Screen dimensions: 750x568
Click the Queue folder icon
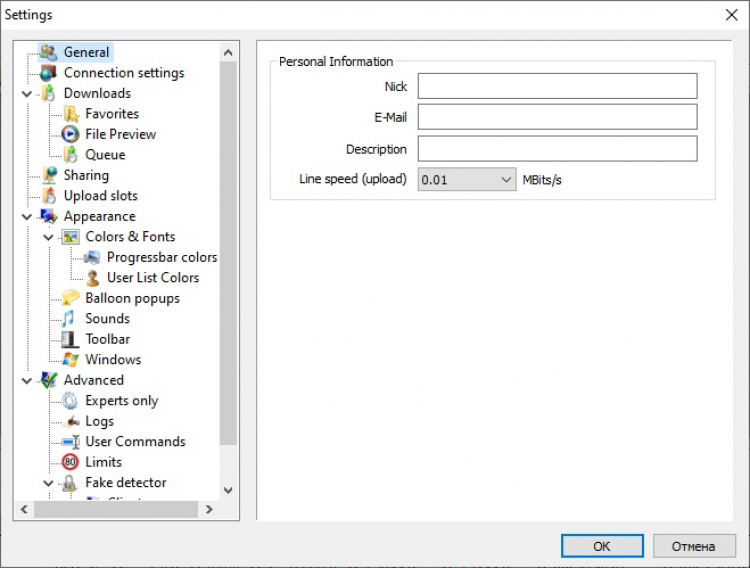click(70, 155)
